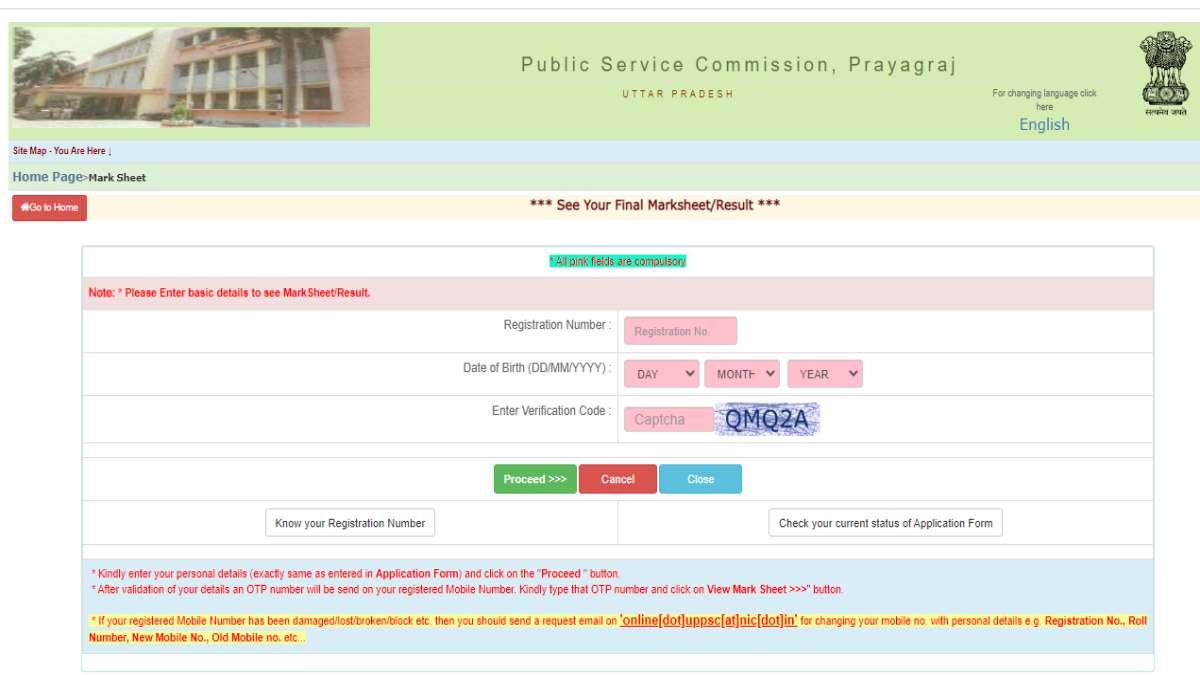Click the Registration No. input field
This screenshot has height=675, width=1200.
coord(680,330)
